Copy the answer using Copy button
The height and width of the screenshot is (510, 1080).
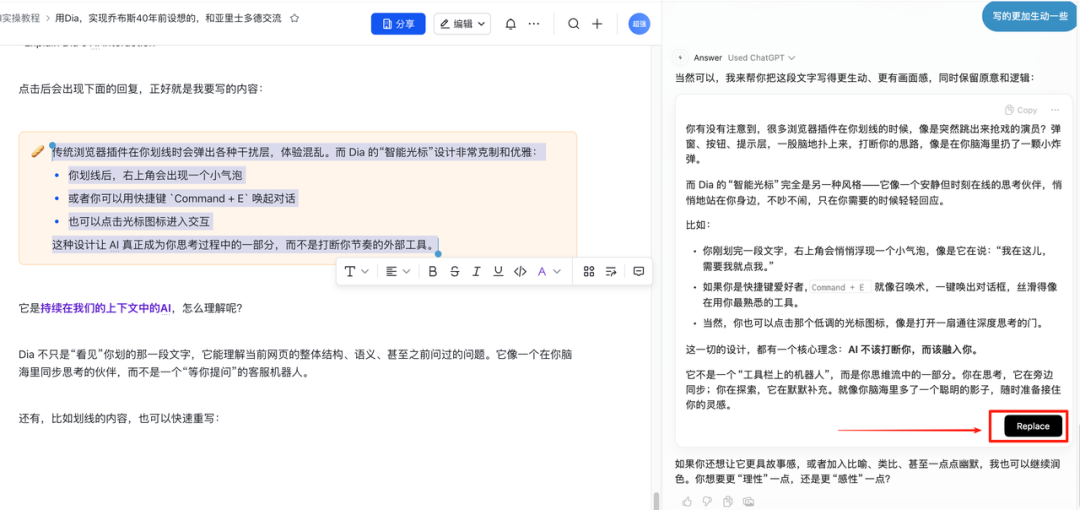(1021, 110)
